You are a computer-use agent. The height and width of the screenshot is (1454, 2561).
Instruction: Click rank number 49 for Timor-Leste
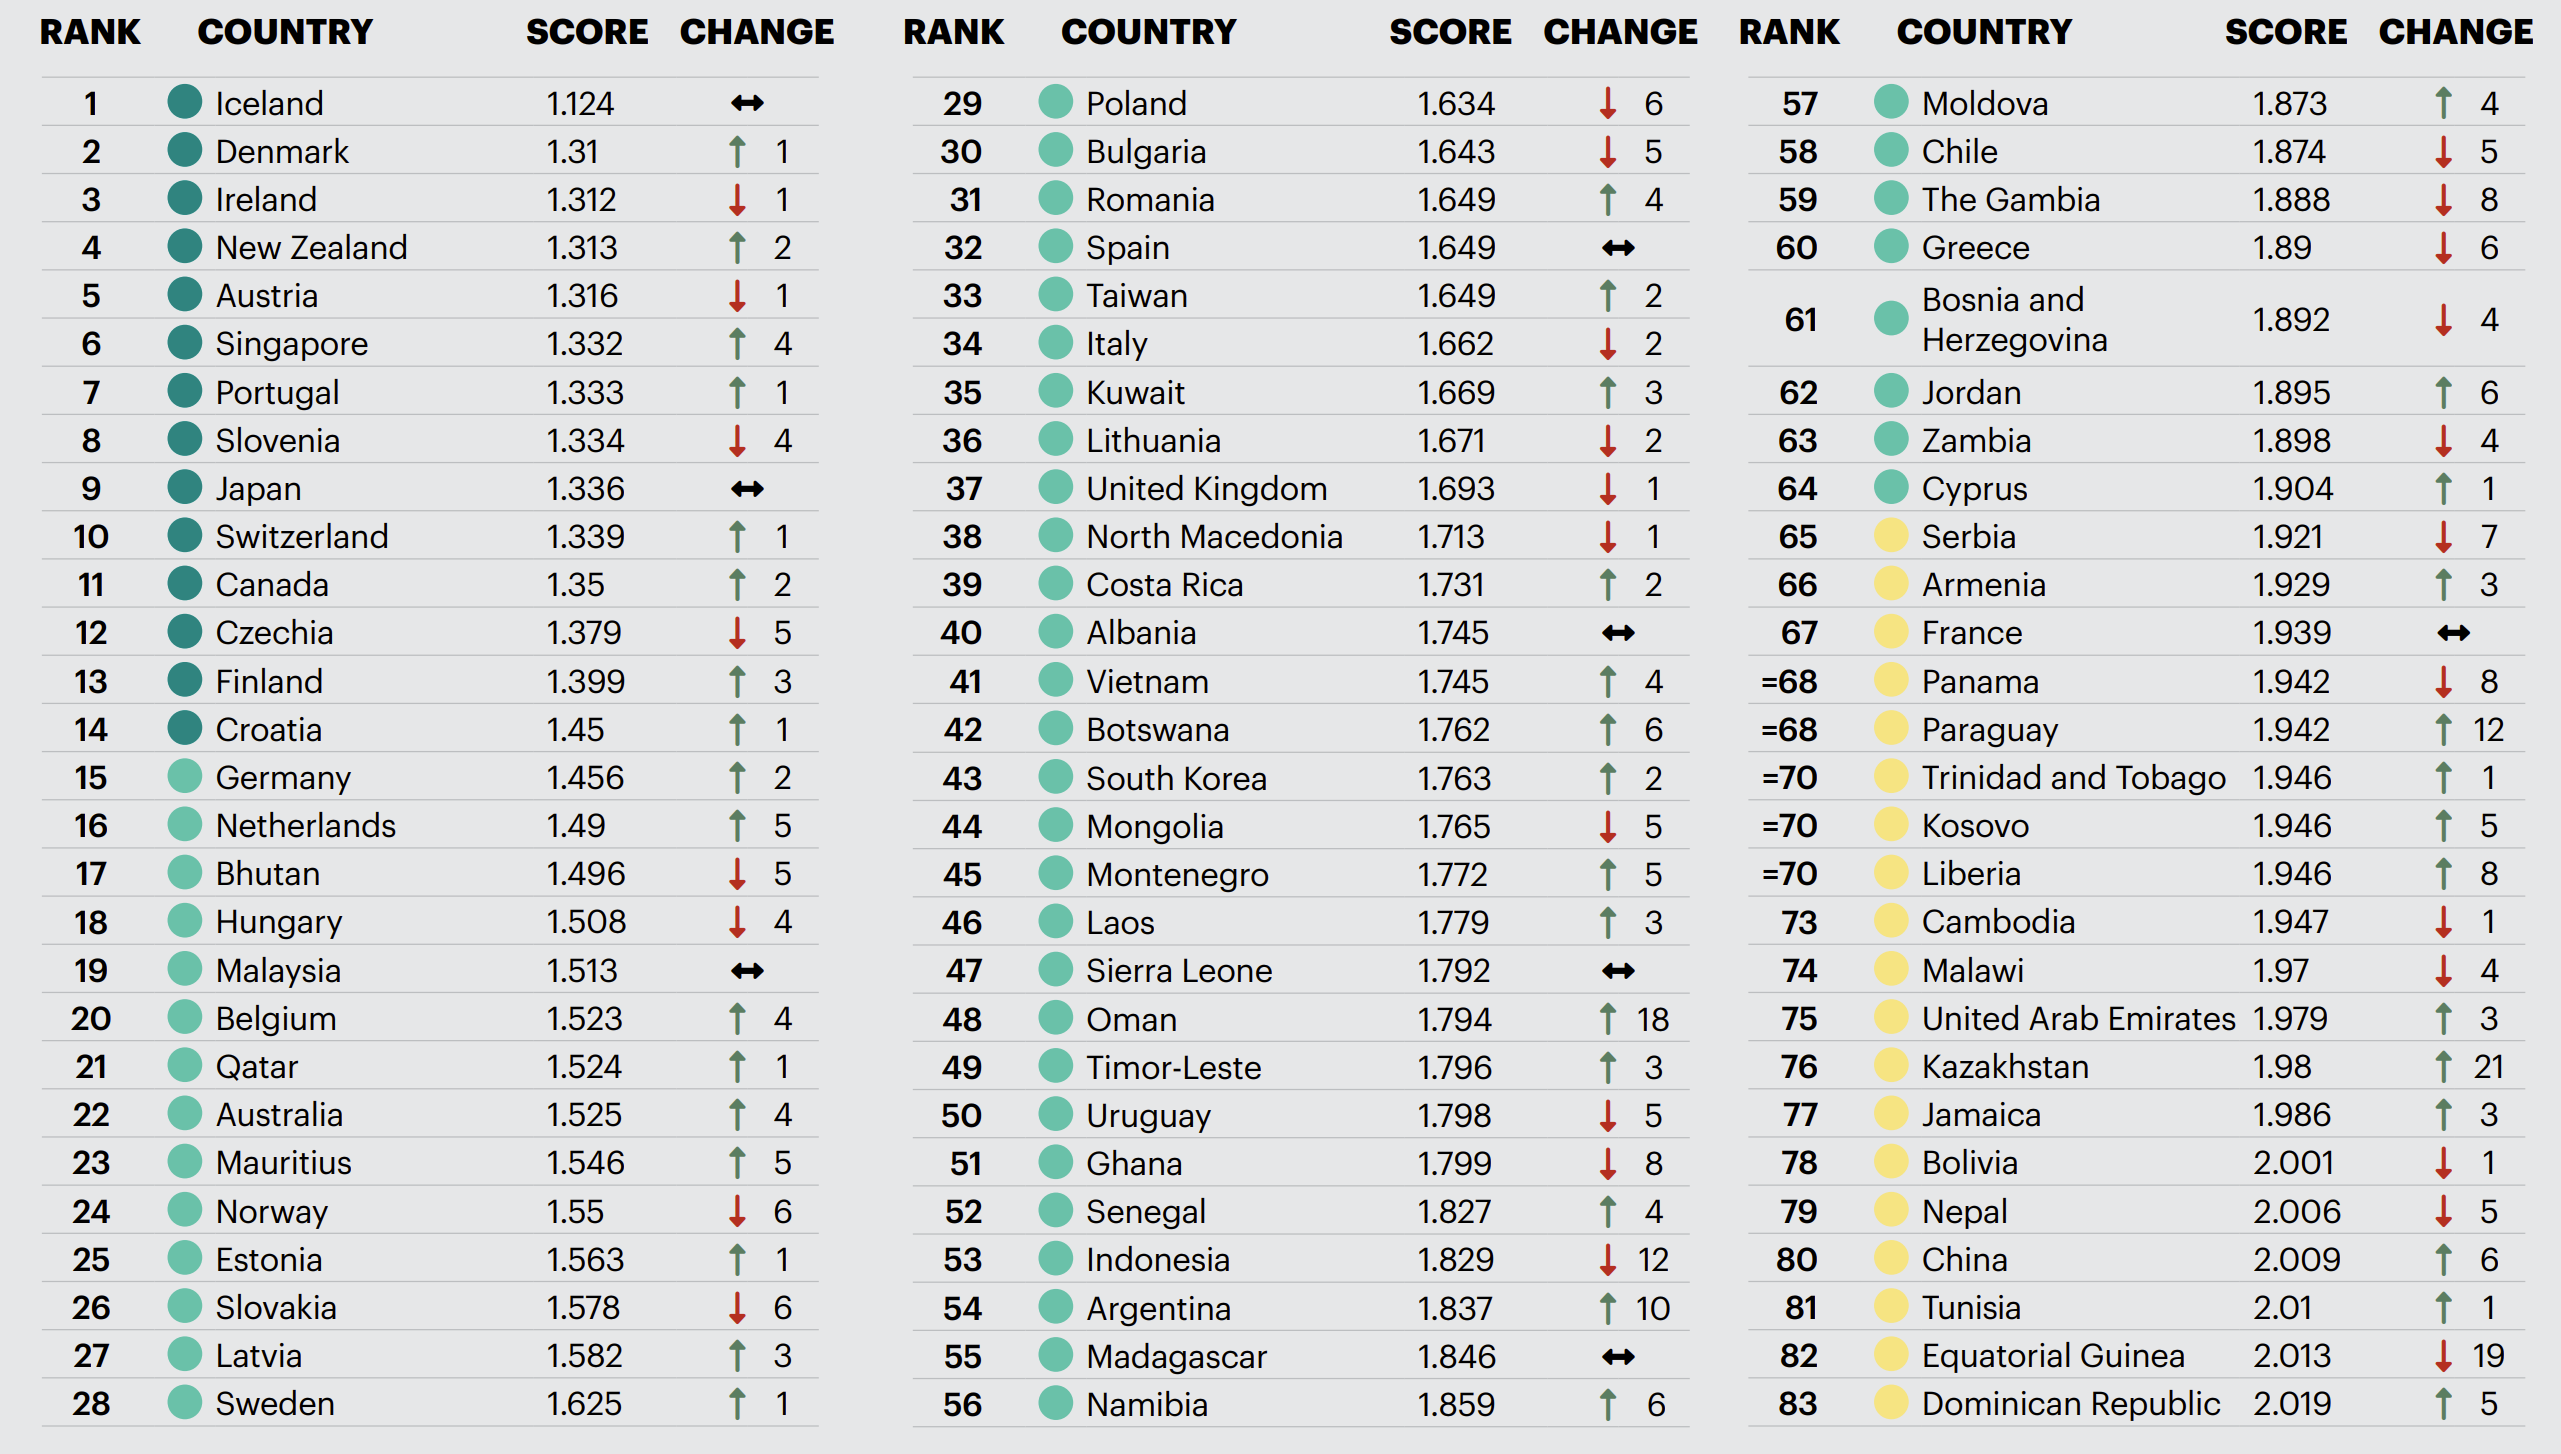tap(962, 1068)
